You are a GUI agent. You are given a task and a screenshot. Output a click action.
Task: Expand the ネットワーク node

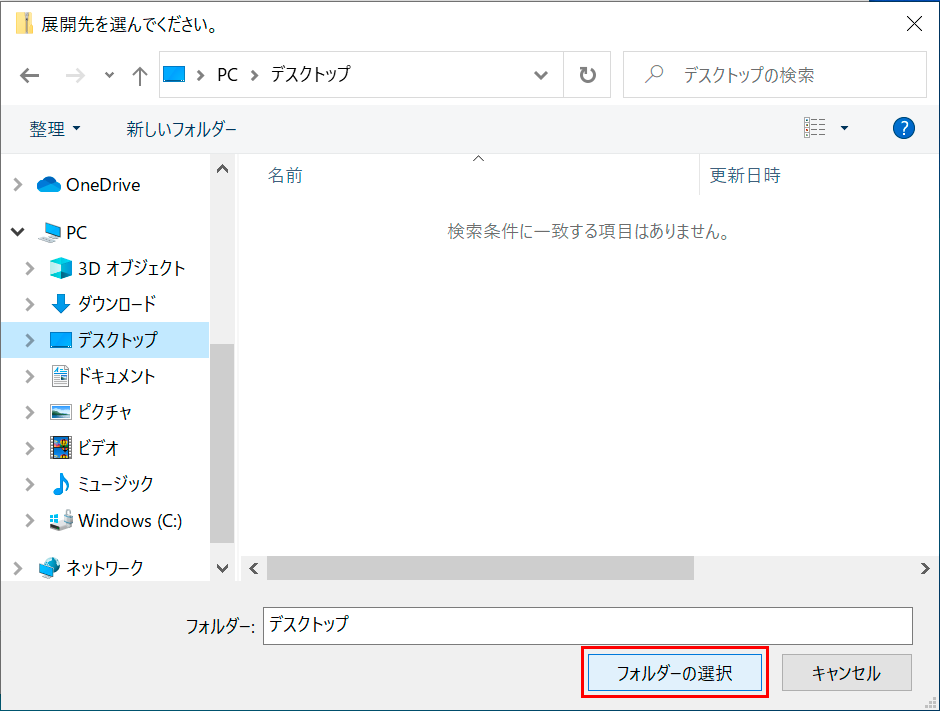click(18, 568)
